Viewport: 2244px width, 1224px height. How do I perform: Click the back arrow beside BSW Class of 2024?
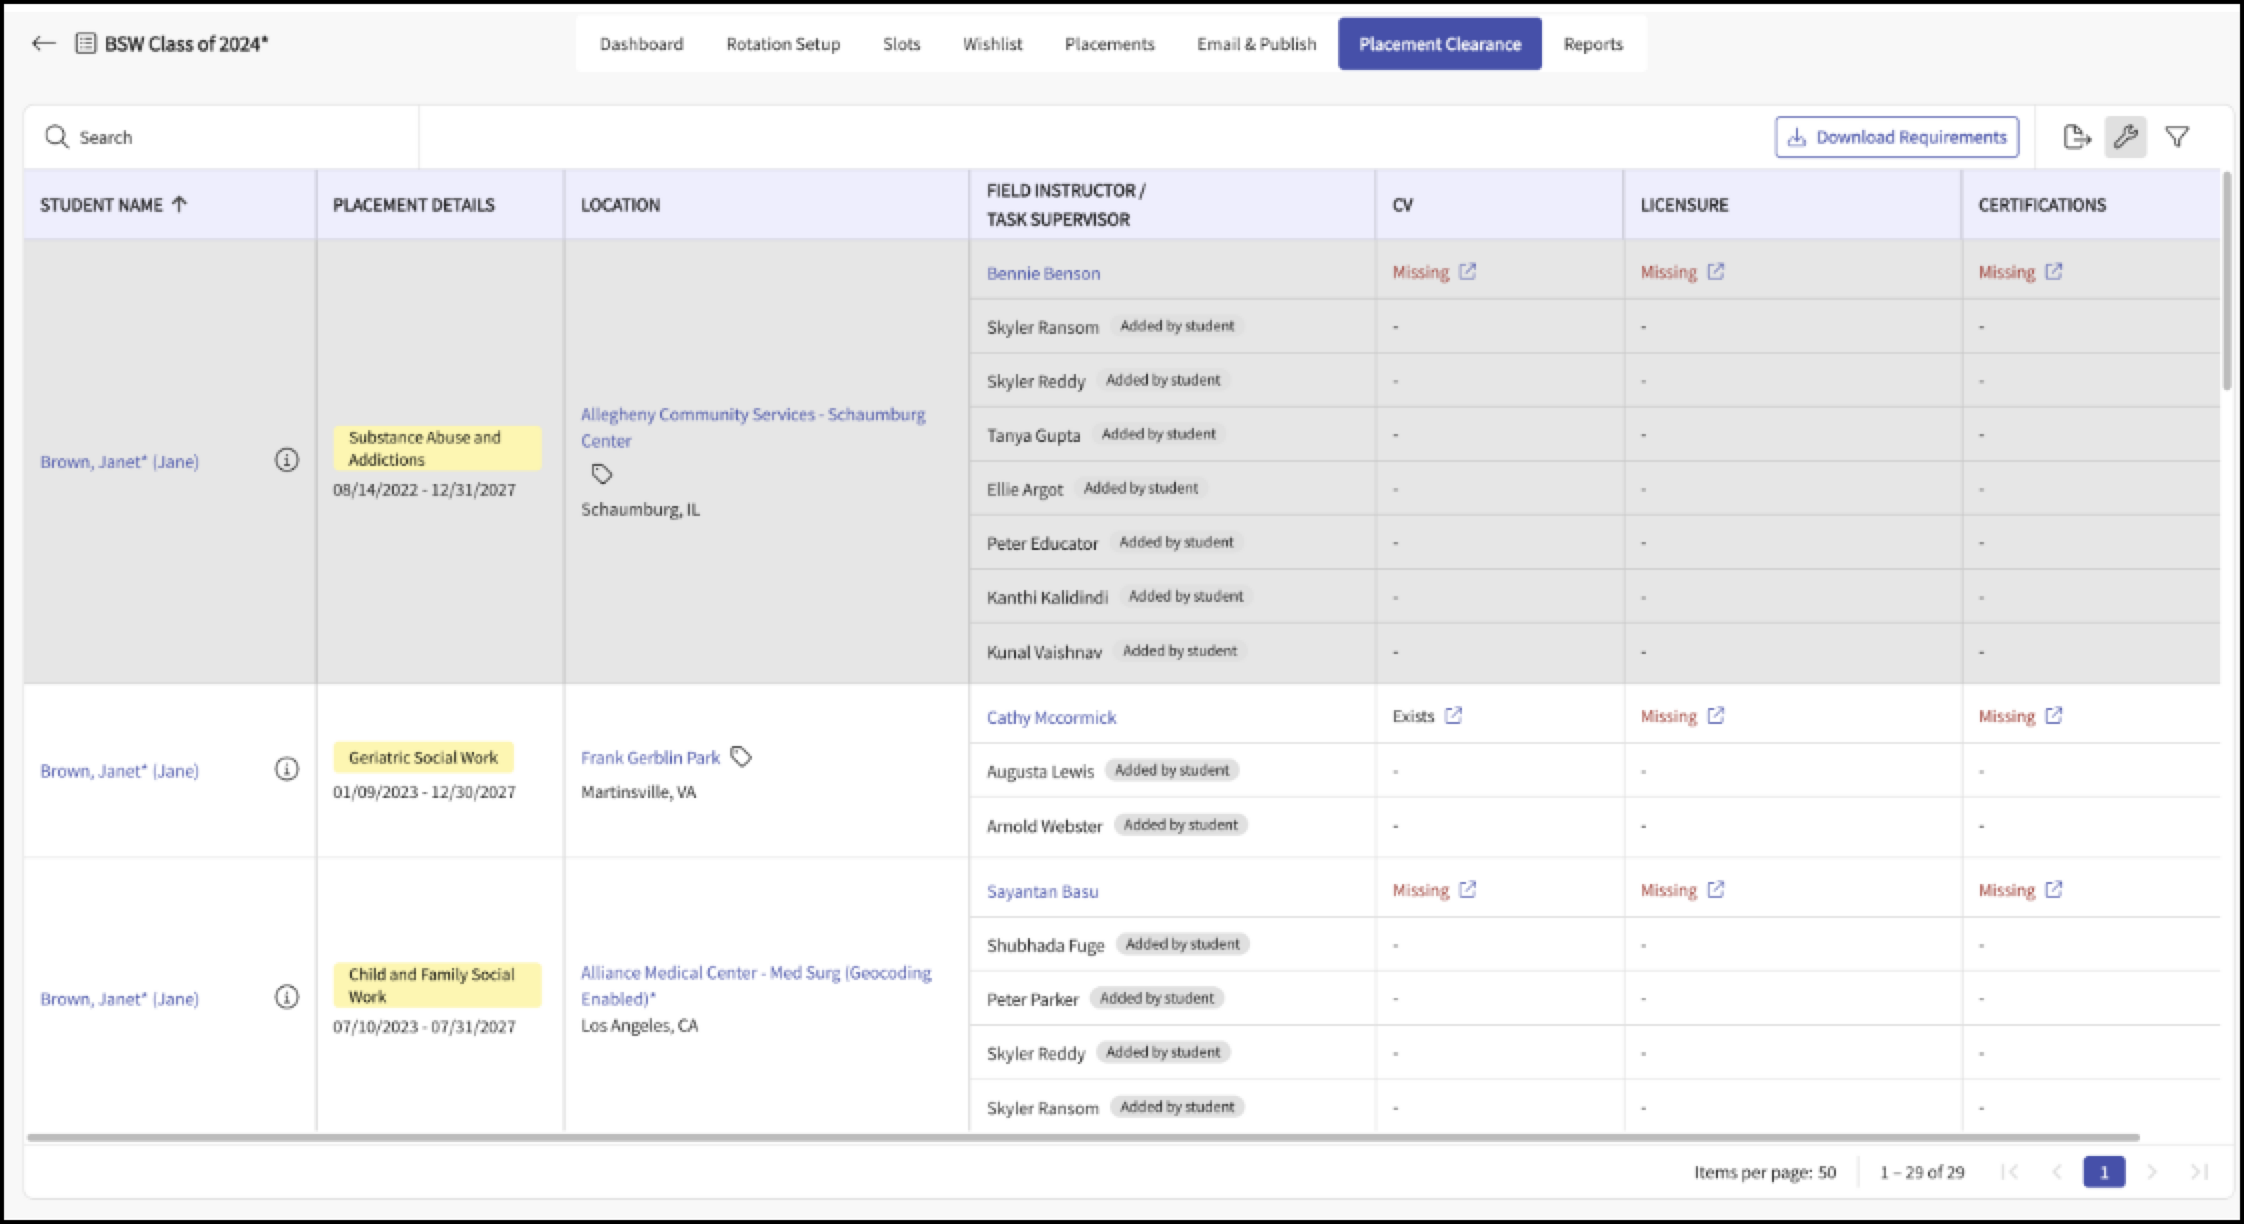[43, 43]
